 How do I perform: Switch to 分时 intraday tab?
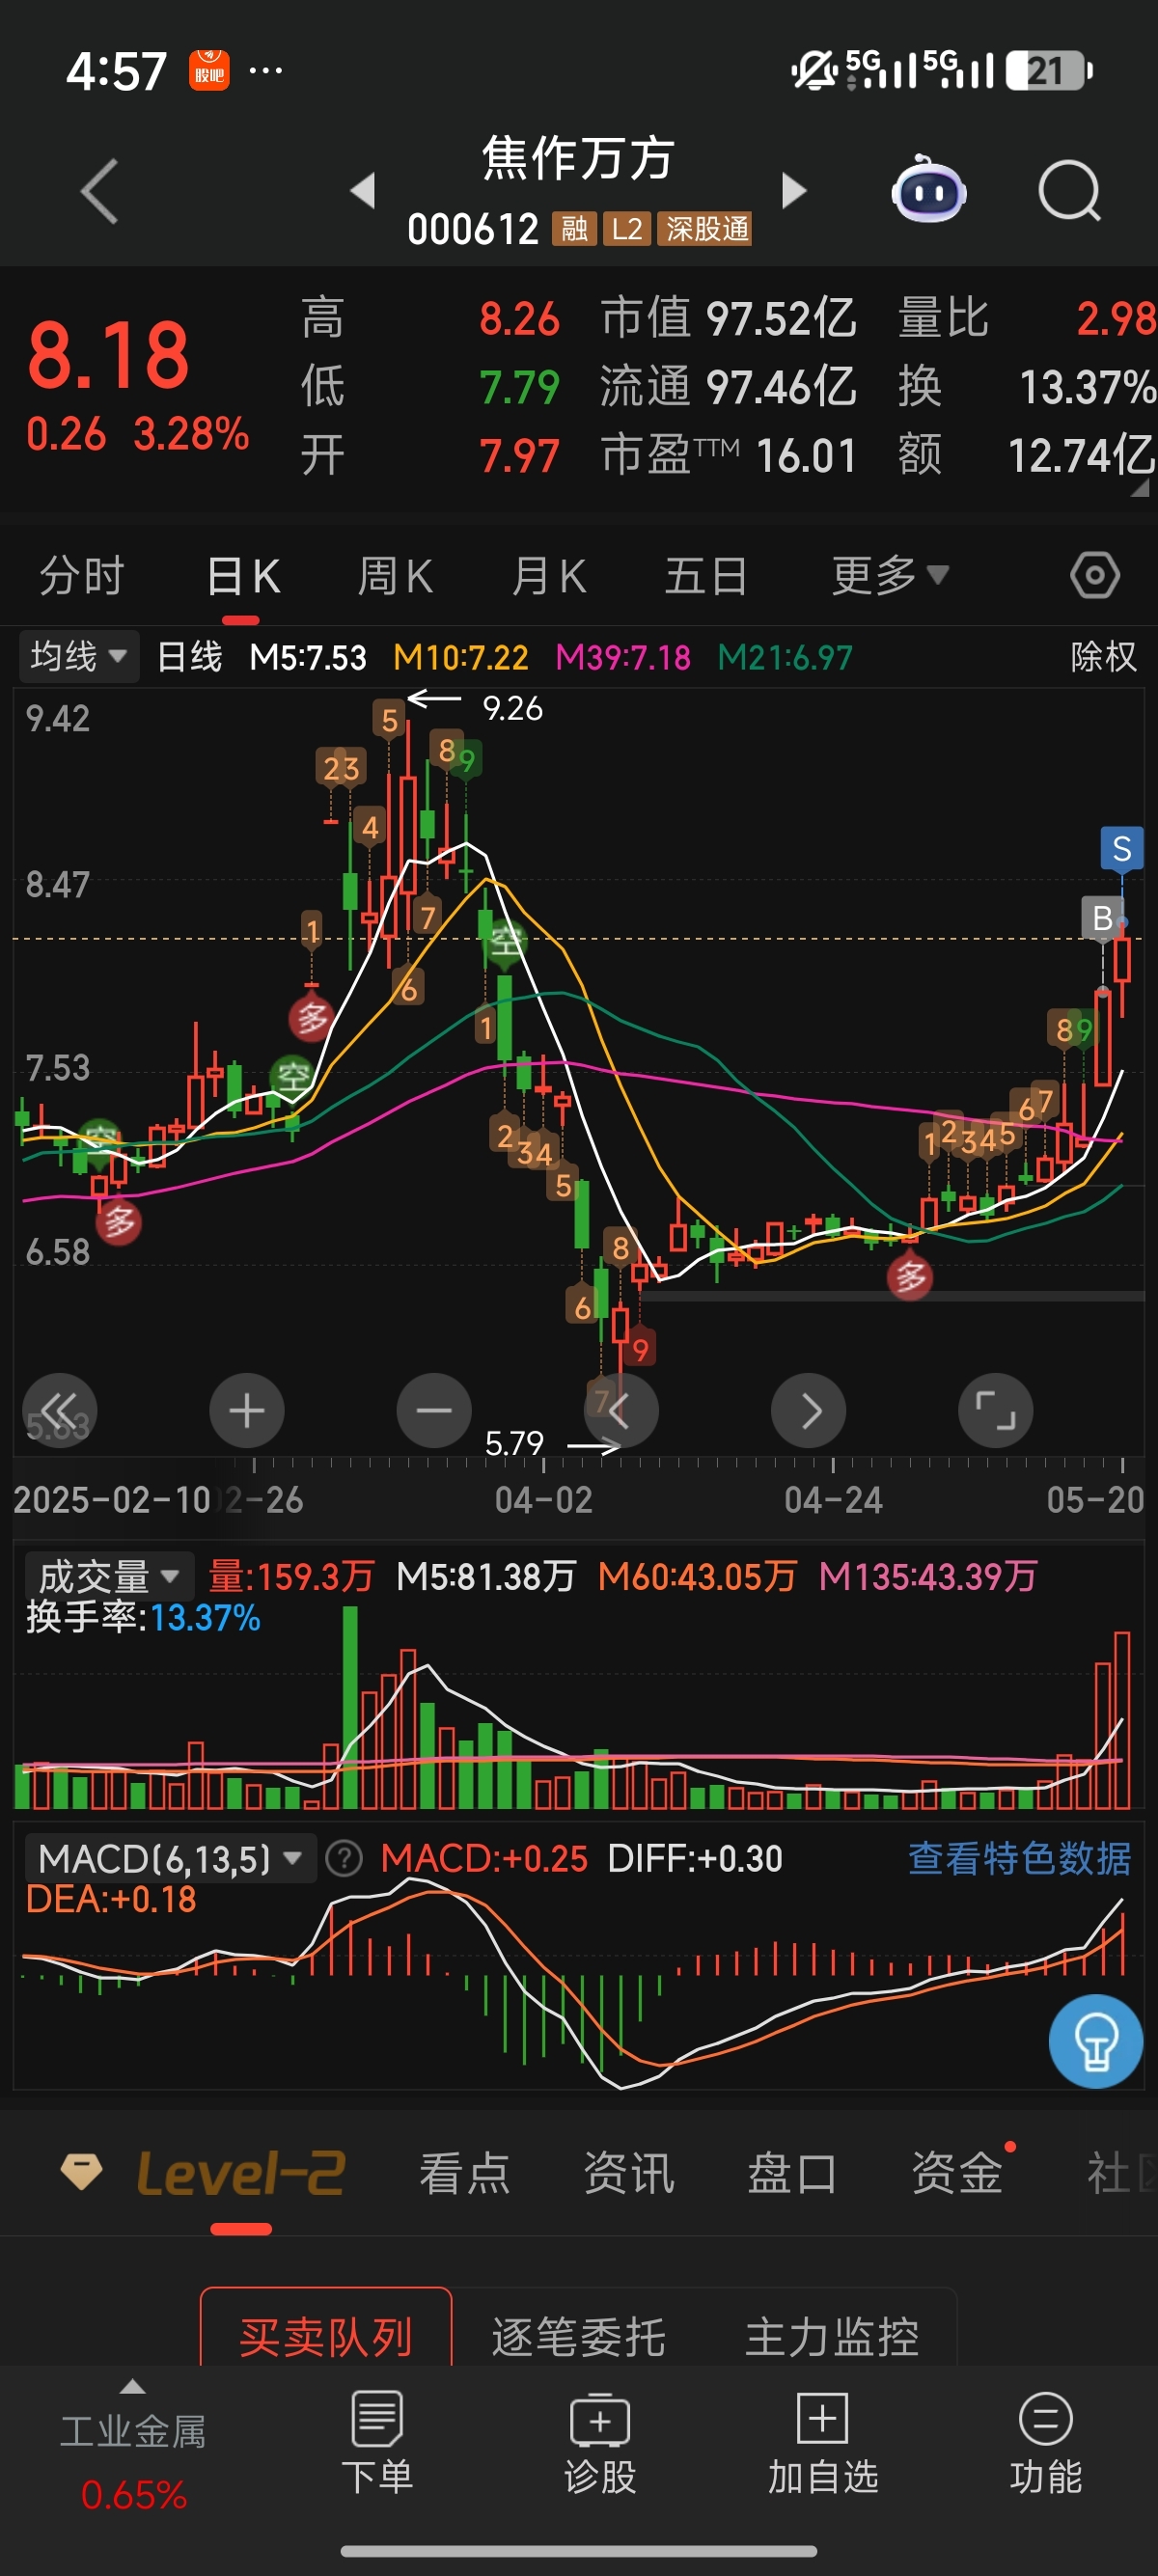[x=82, y=576]
